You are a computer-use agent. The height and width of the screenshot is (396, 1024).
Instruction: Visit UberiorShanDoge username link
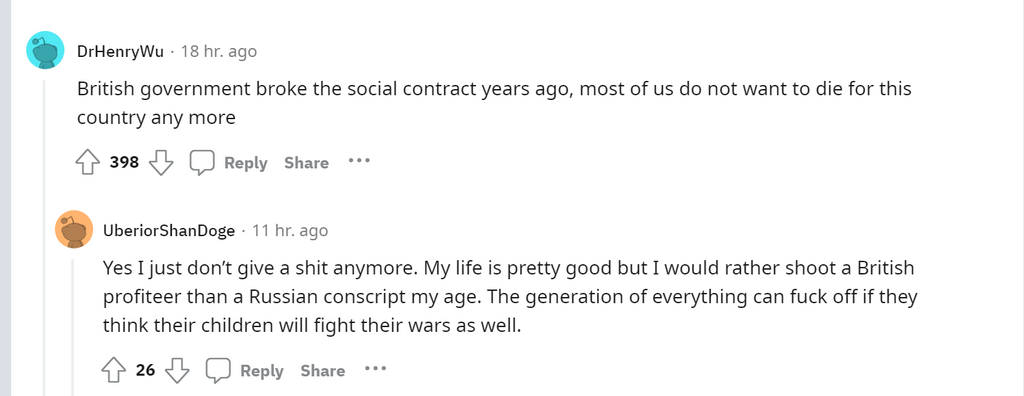coord(168,231)
